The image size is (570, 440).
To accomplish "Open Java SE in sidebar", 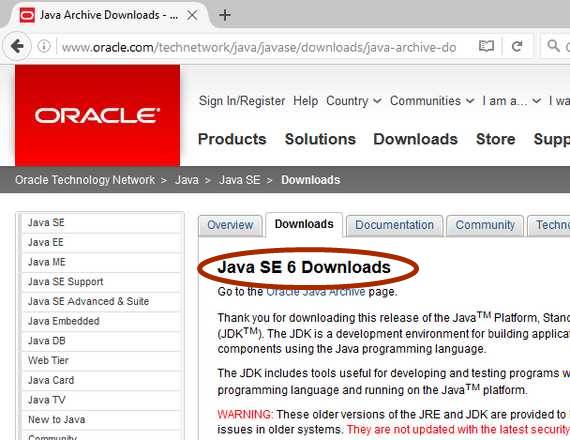I will point(101,223).
